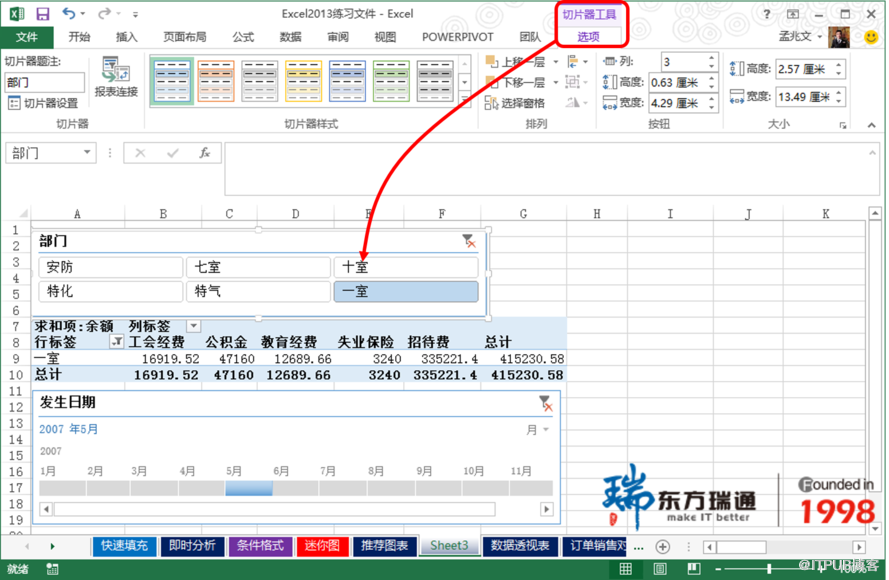Select cell value 415230.58 in row 9
Screen dimensions: 889x580
[531, 359]
